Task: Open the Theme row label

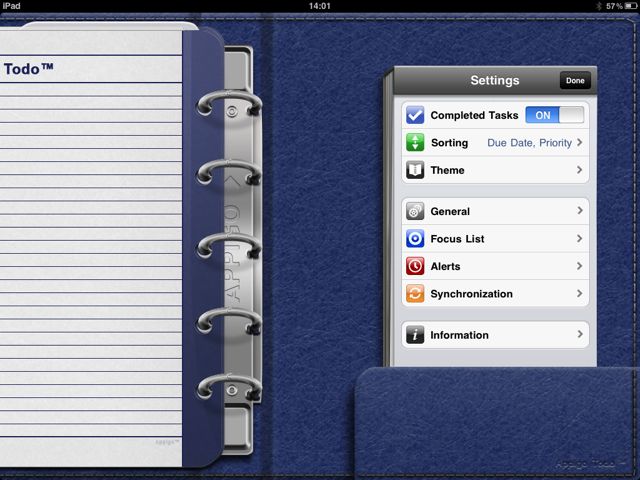Action: (447, 170)
